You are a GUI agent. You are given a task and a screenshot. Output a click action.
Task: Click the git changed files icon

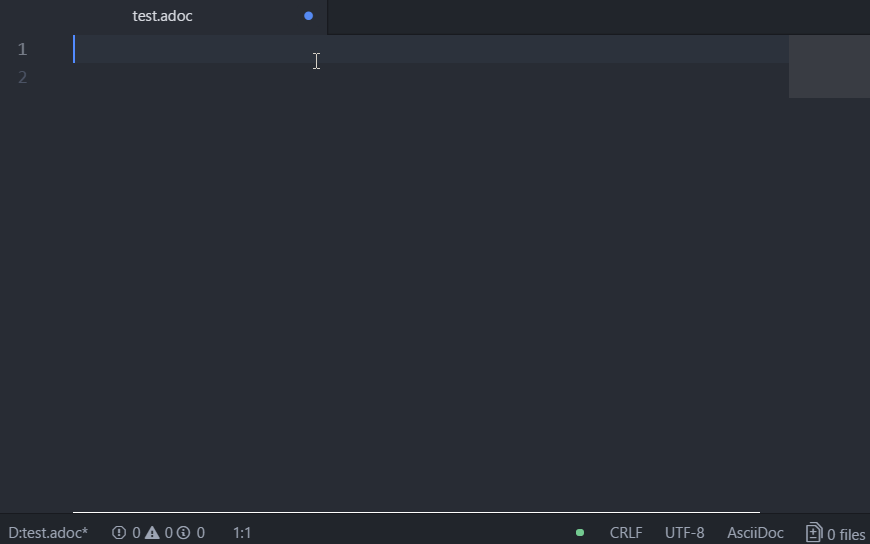(814, 533)
